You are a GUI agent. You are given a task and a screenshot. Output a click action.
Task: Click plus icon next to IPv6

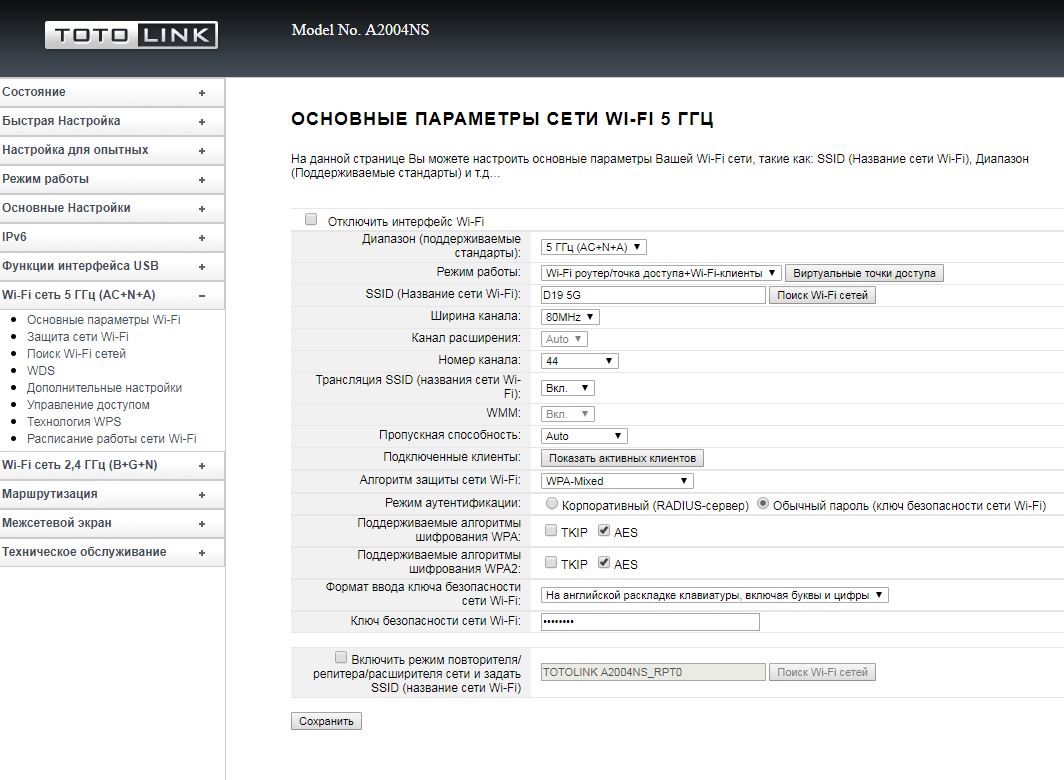click(202, 238)
